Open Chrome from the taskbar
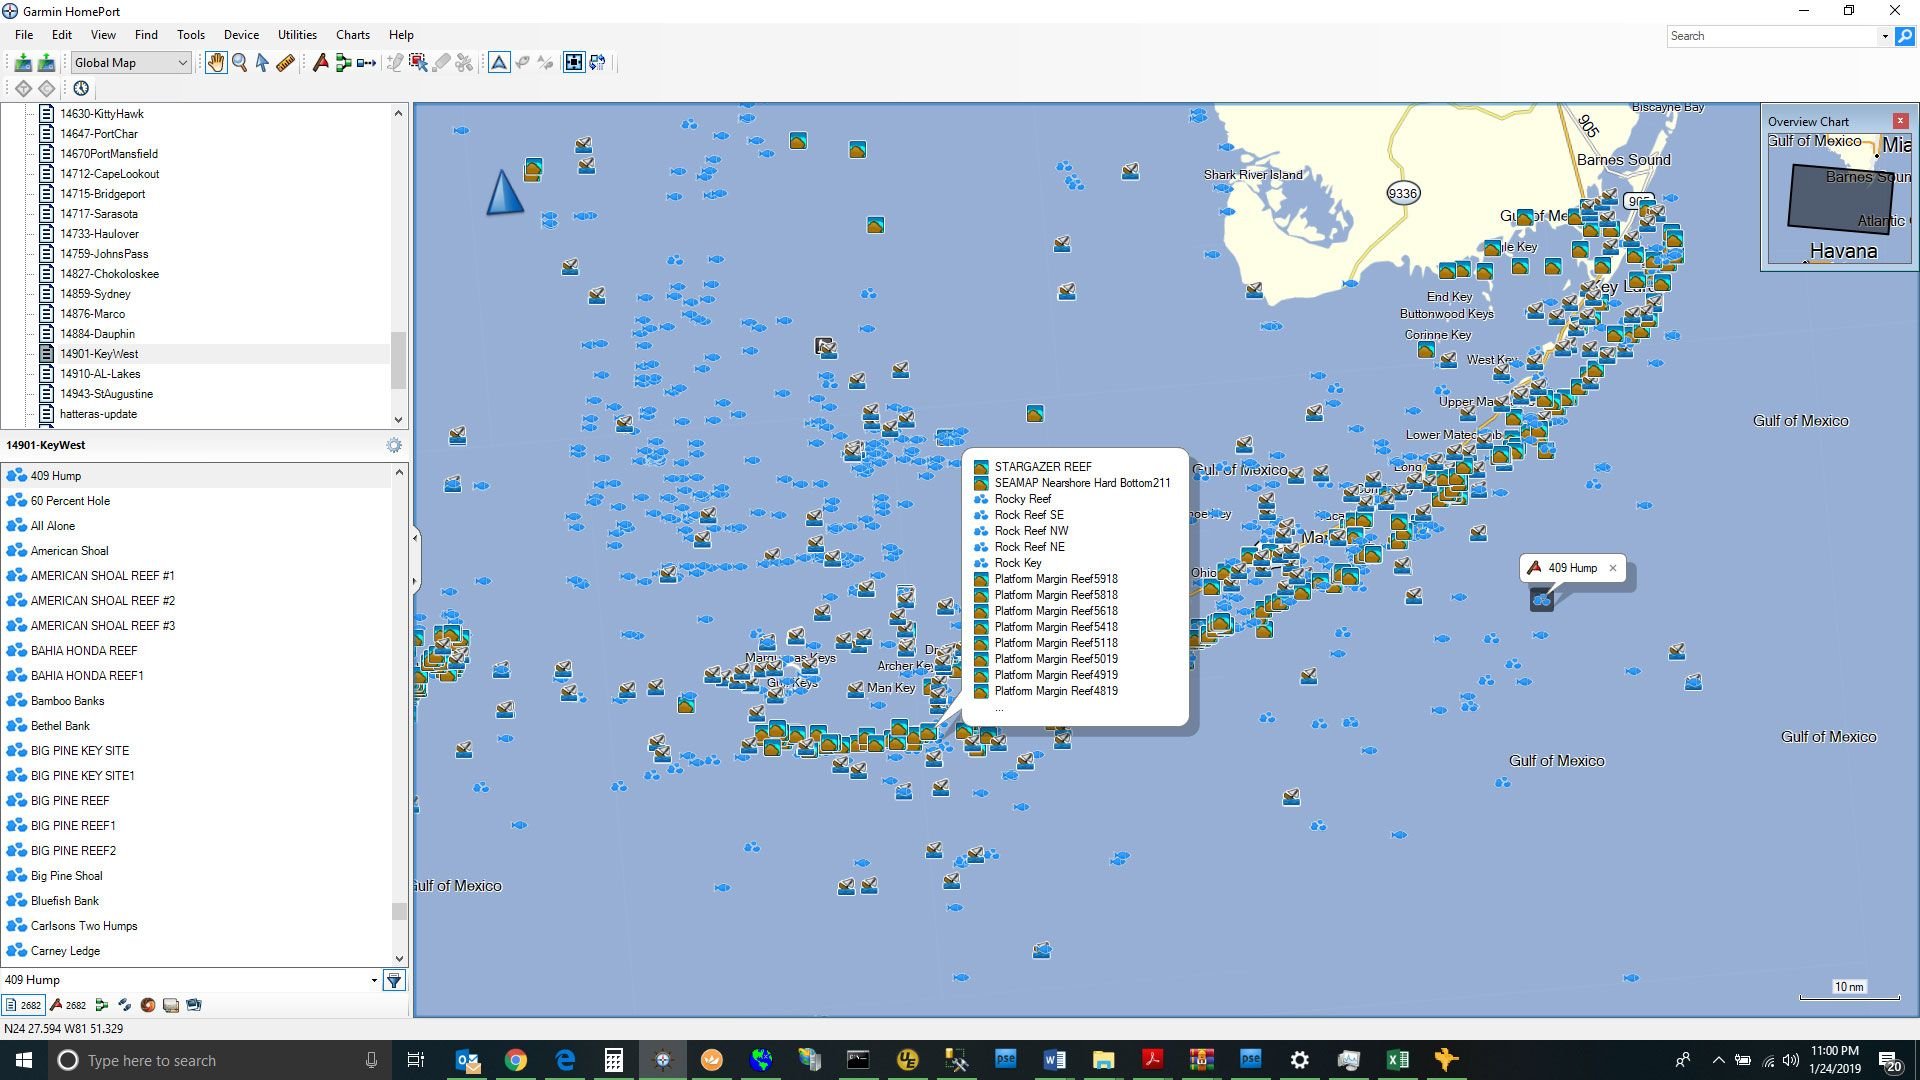The image size is (1920, 1080). [x=516, y=1060]
